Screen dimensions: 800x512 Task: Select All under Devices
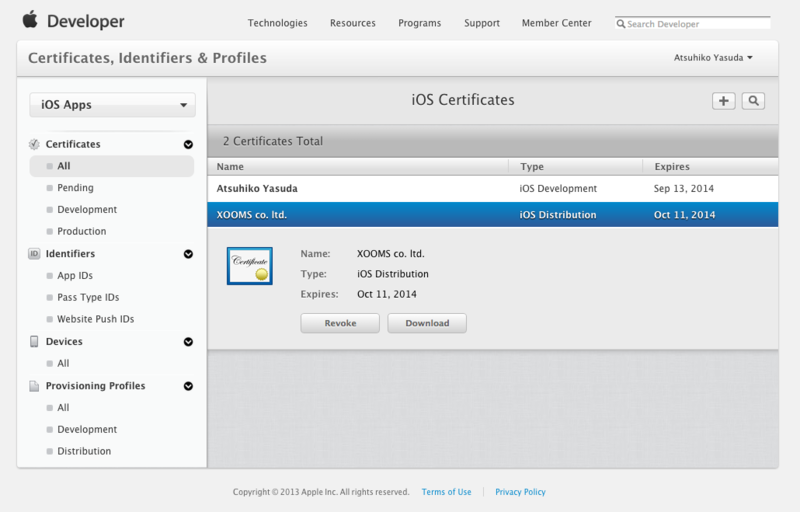tap(63, 363)
